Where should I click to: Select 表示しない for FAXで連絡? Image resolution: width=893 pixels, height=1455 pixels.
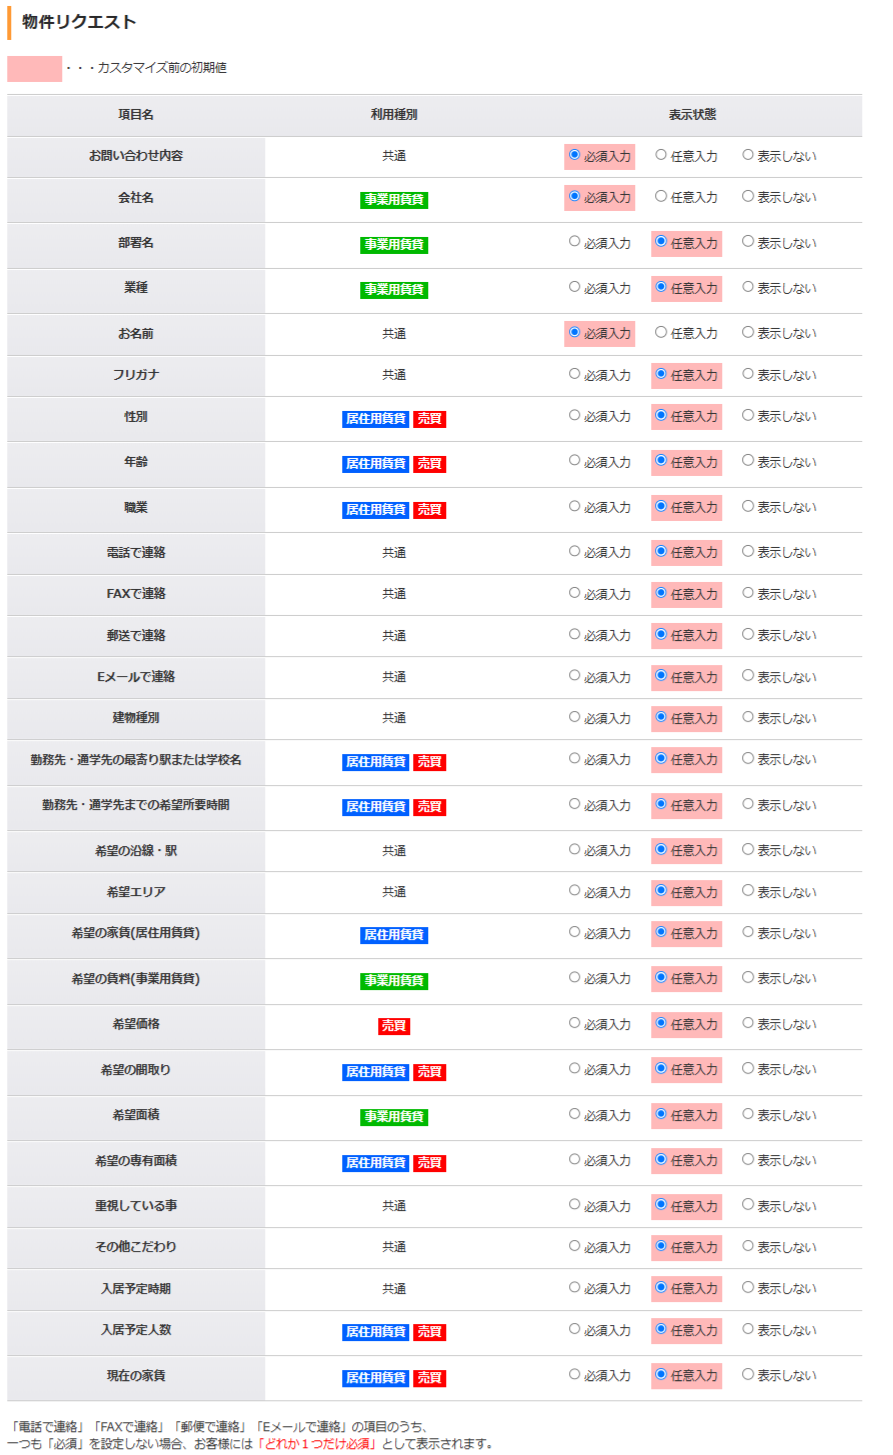[x=748, y=593]
